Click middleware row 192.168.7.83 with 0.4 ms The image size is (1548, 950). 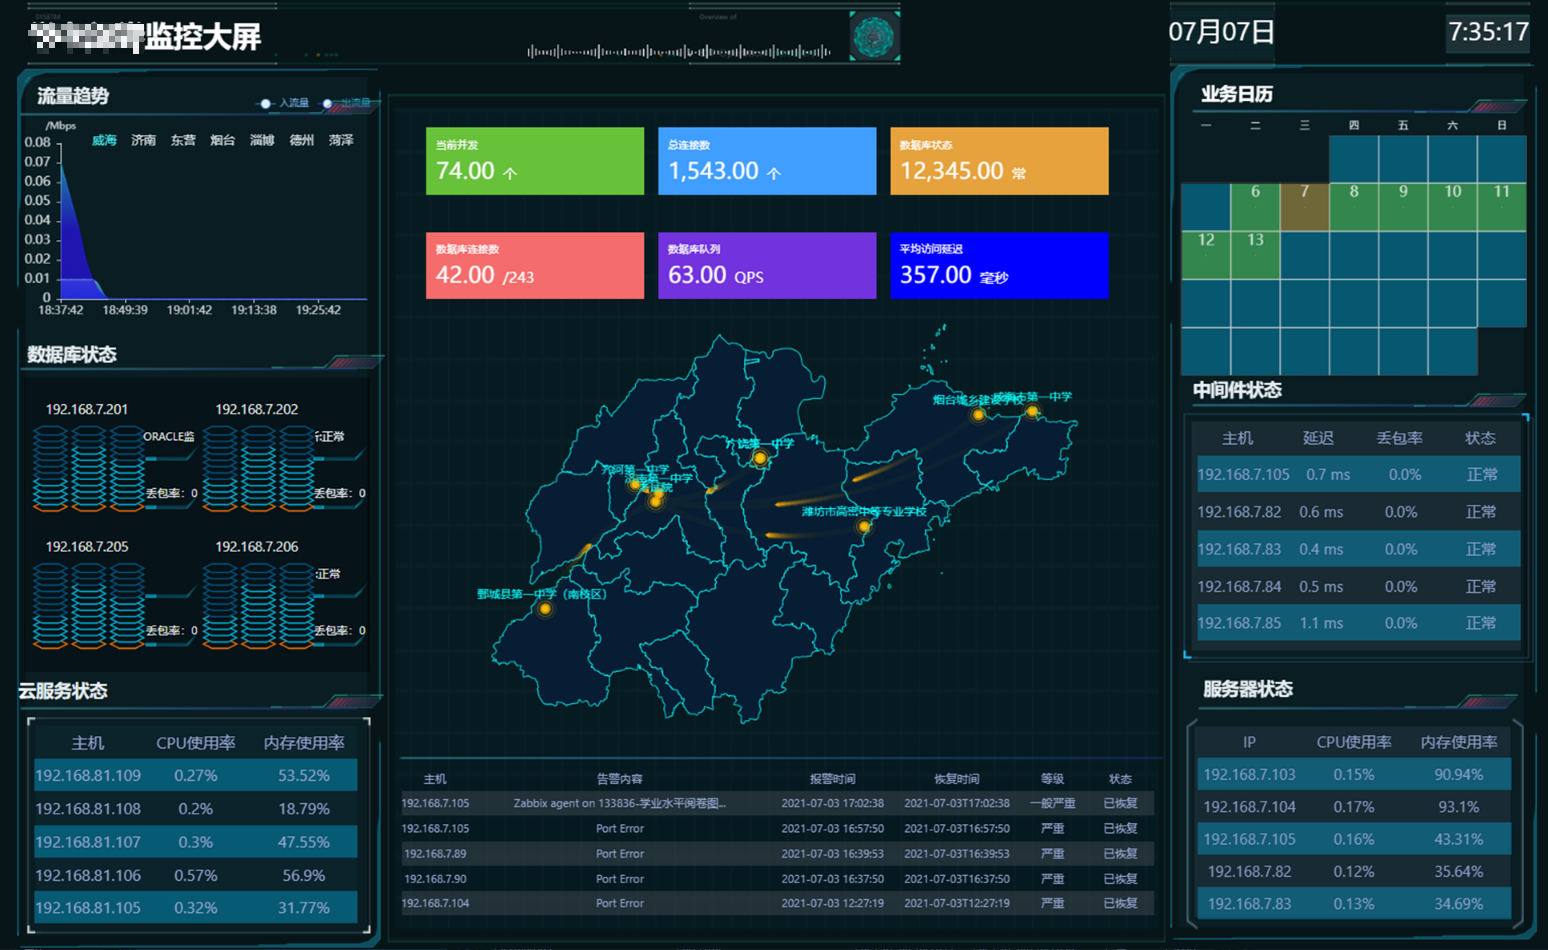[1358, 549]
